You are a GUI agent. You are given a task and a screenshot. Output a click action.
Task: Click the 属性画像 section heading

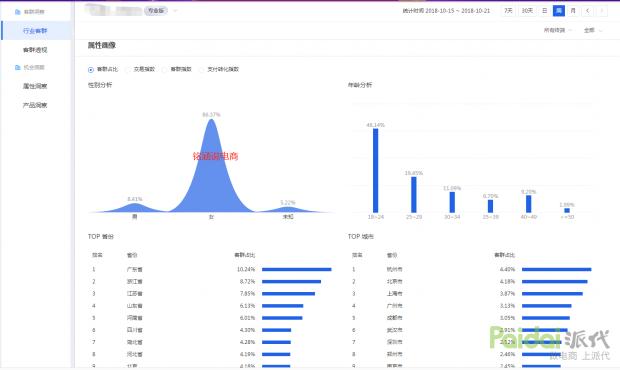point(102,45)
